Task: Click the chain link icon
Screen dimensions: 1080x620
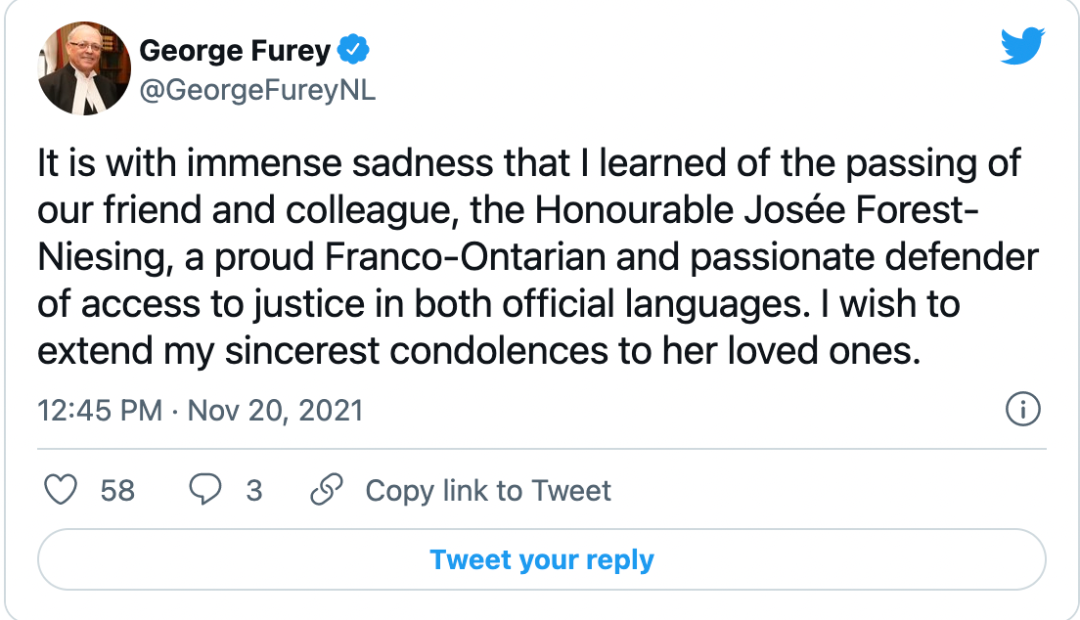Action: tap(327, 490)
